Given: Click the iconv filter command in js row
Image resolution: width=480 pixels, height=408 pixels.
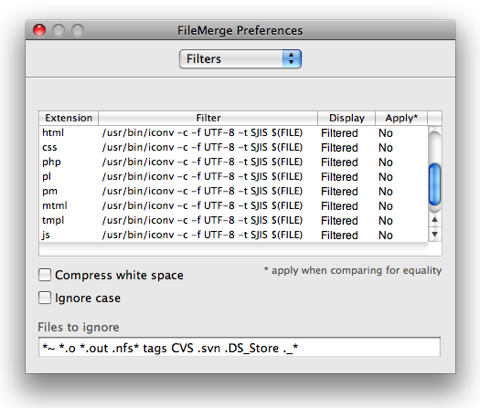Looking at the screenshot, I should [202, 235].
